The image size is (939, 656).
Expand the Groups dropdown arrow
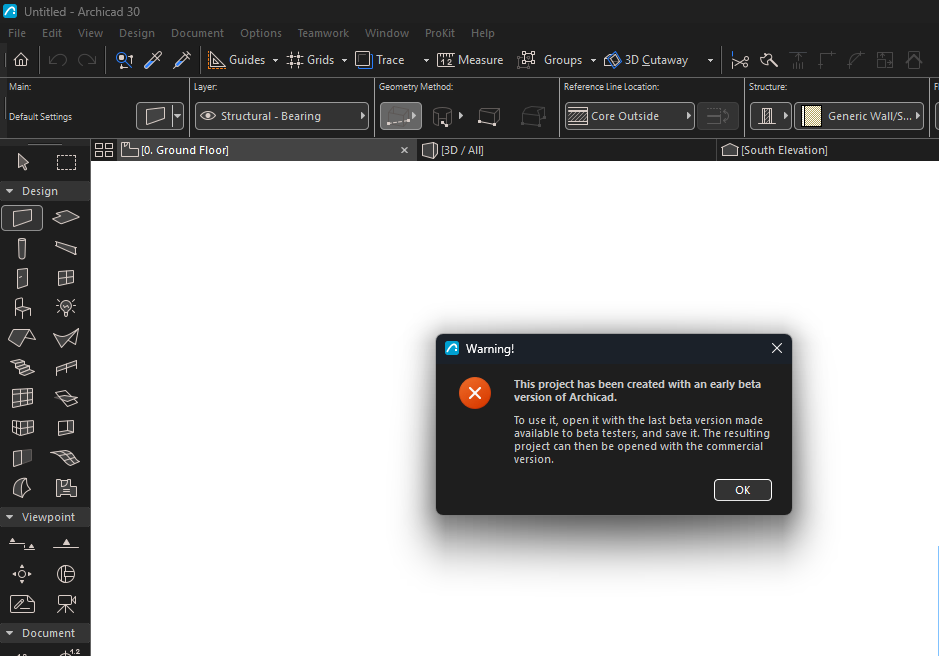pyautogui.click(x=593, y=61)
